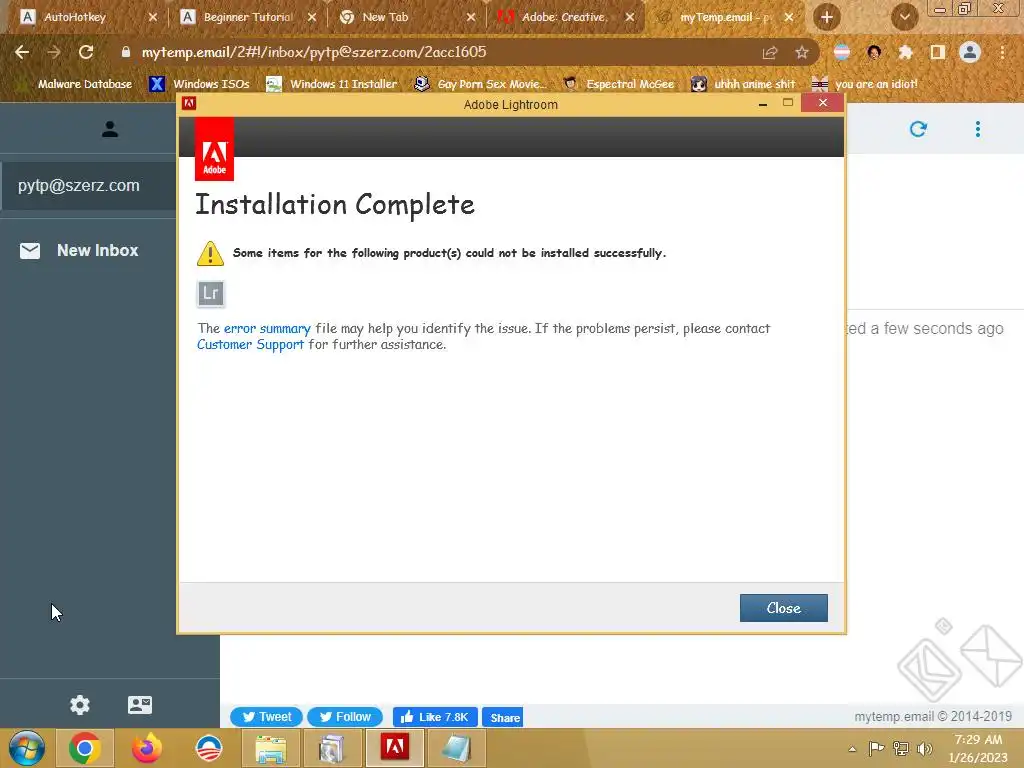Open the you are an idiot! bookmark
Image resolution: width=1024 pixels, height=768 pixels.
tap(865, 84)
